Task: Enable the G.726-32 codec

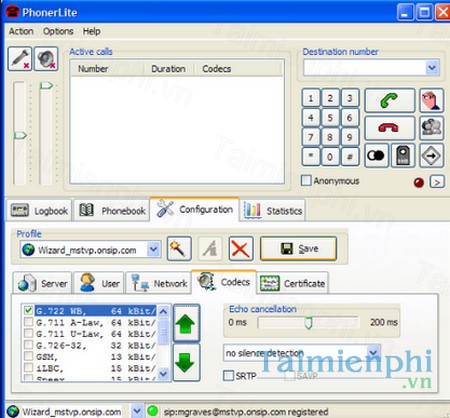Action: (x=28, y=345)
